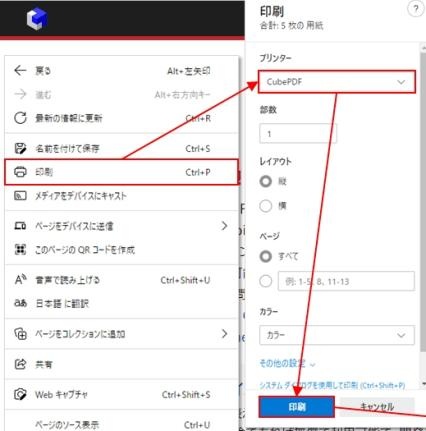Screen dimensions: 426x431
Task: Click the QR code icon in the menu
Action: pyautogui.click(x=20, y=249)
